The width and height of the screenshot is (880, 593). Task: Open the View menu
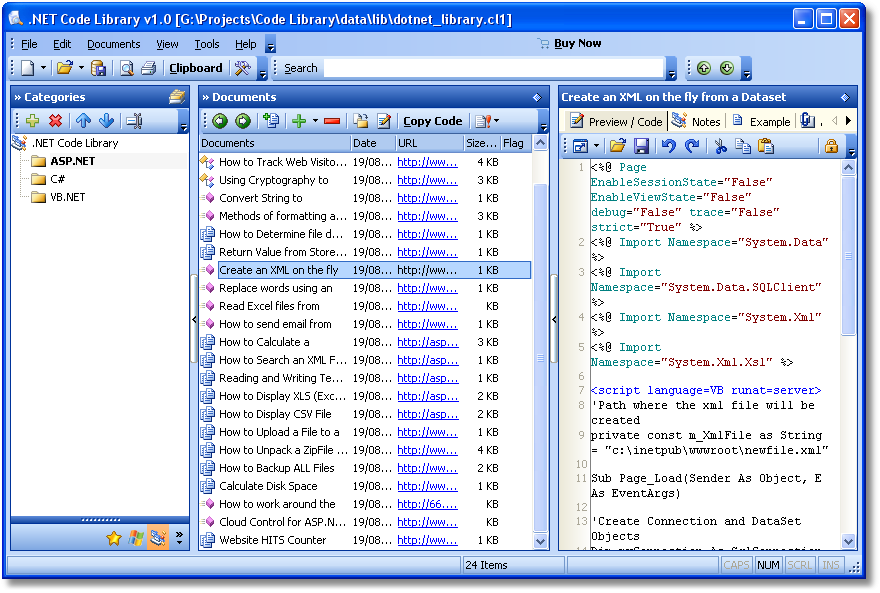click(x=167, y=44)
